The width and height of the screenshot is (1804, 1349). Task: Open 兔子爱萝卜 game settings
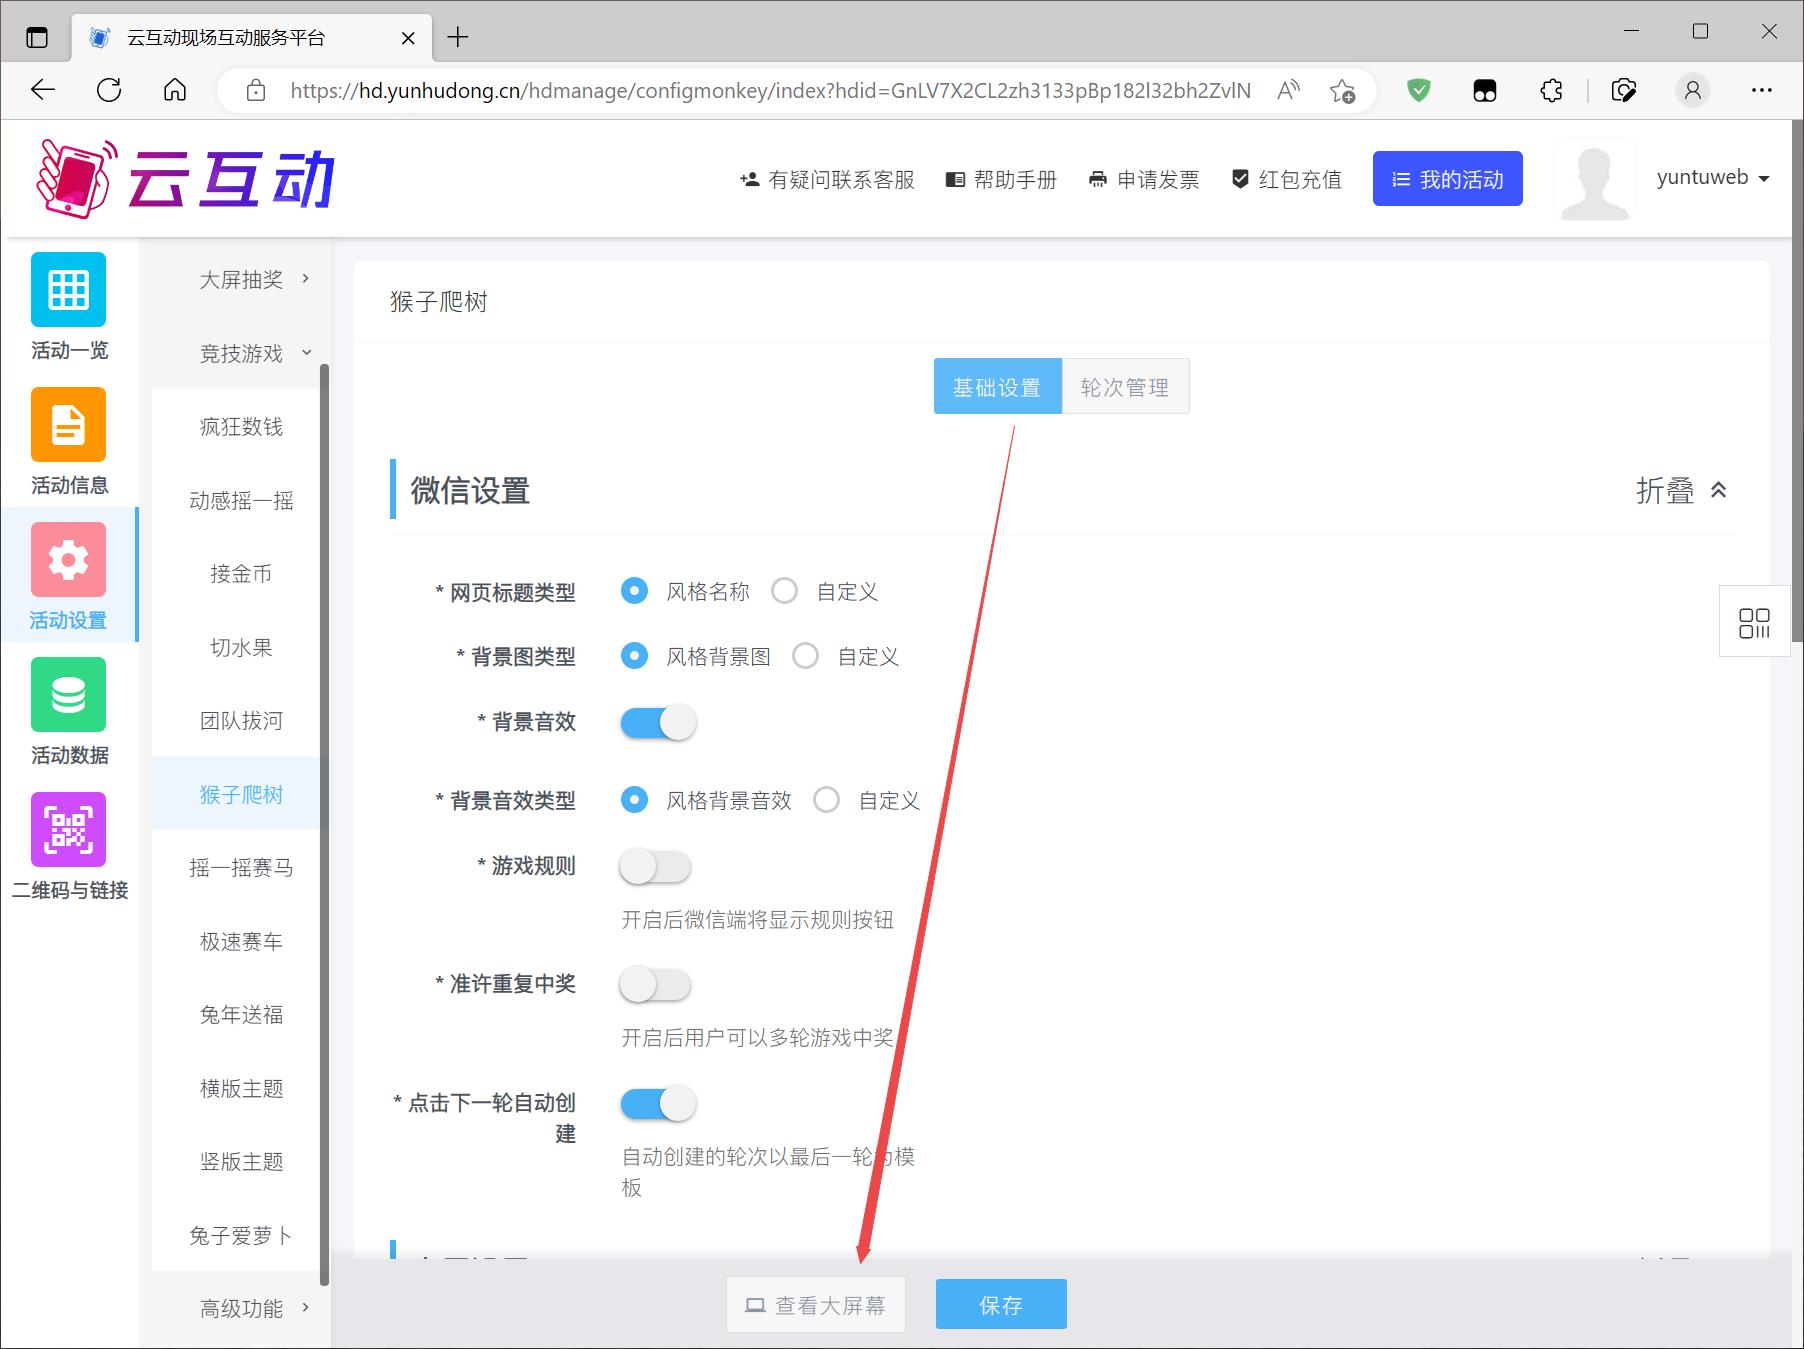click(x=241, y=1235)
